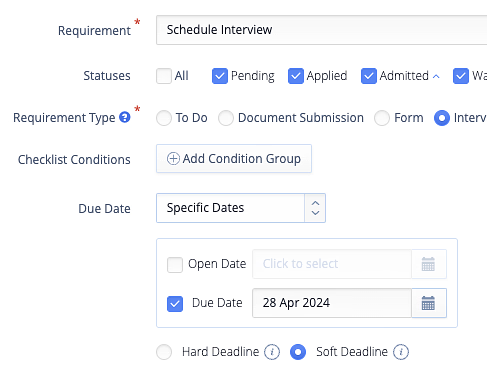Collapse the Admitted status chevron
Image resolution: width=487 pixels, height=374 pixels.
[x=436, y=76]
